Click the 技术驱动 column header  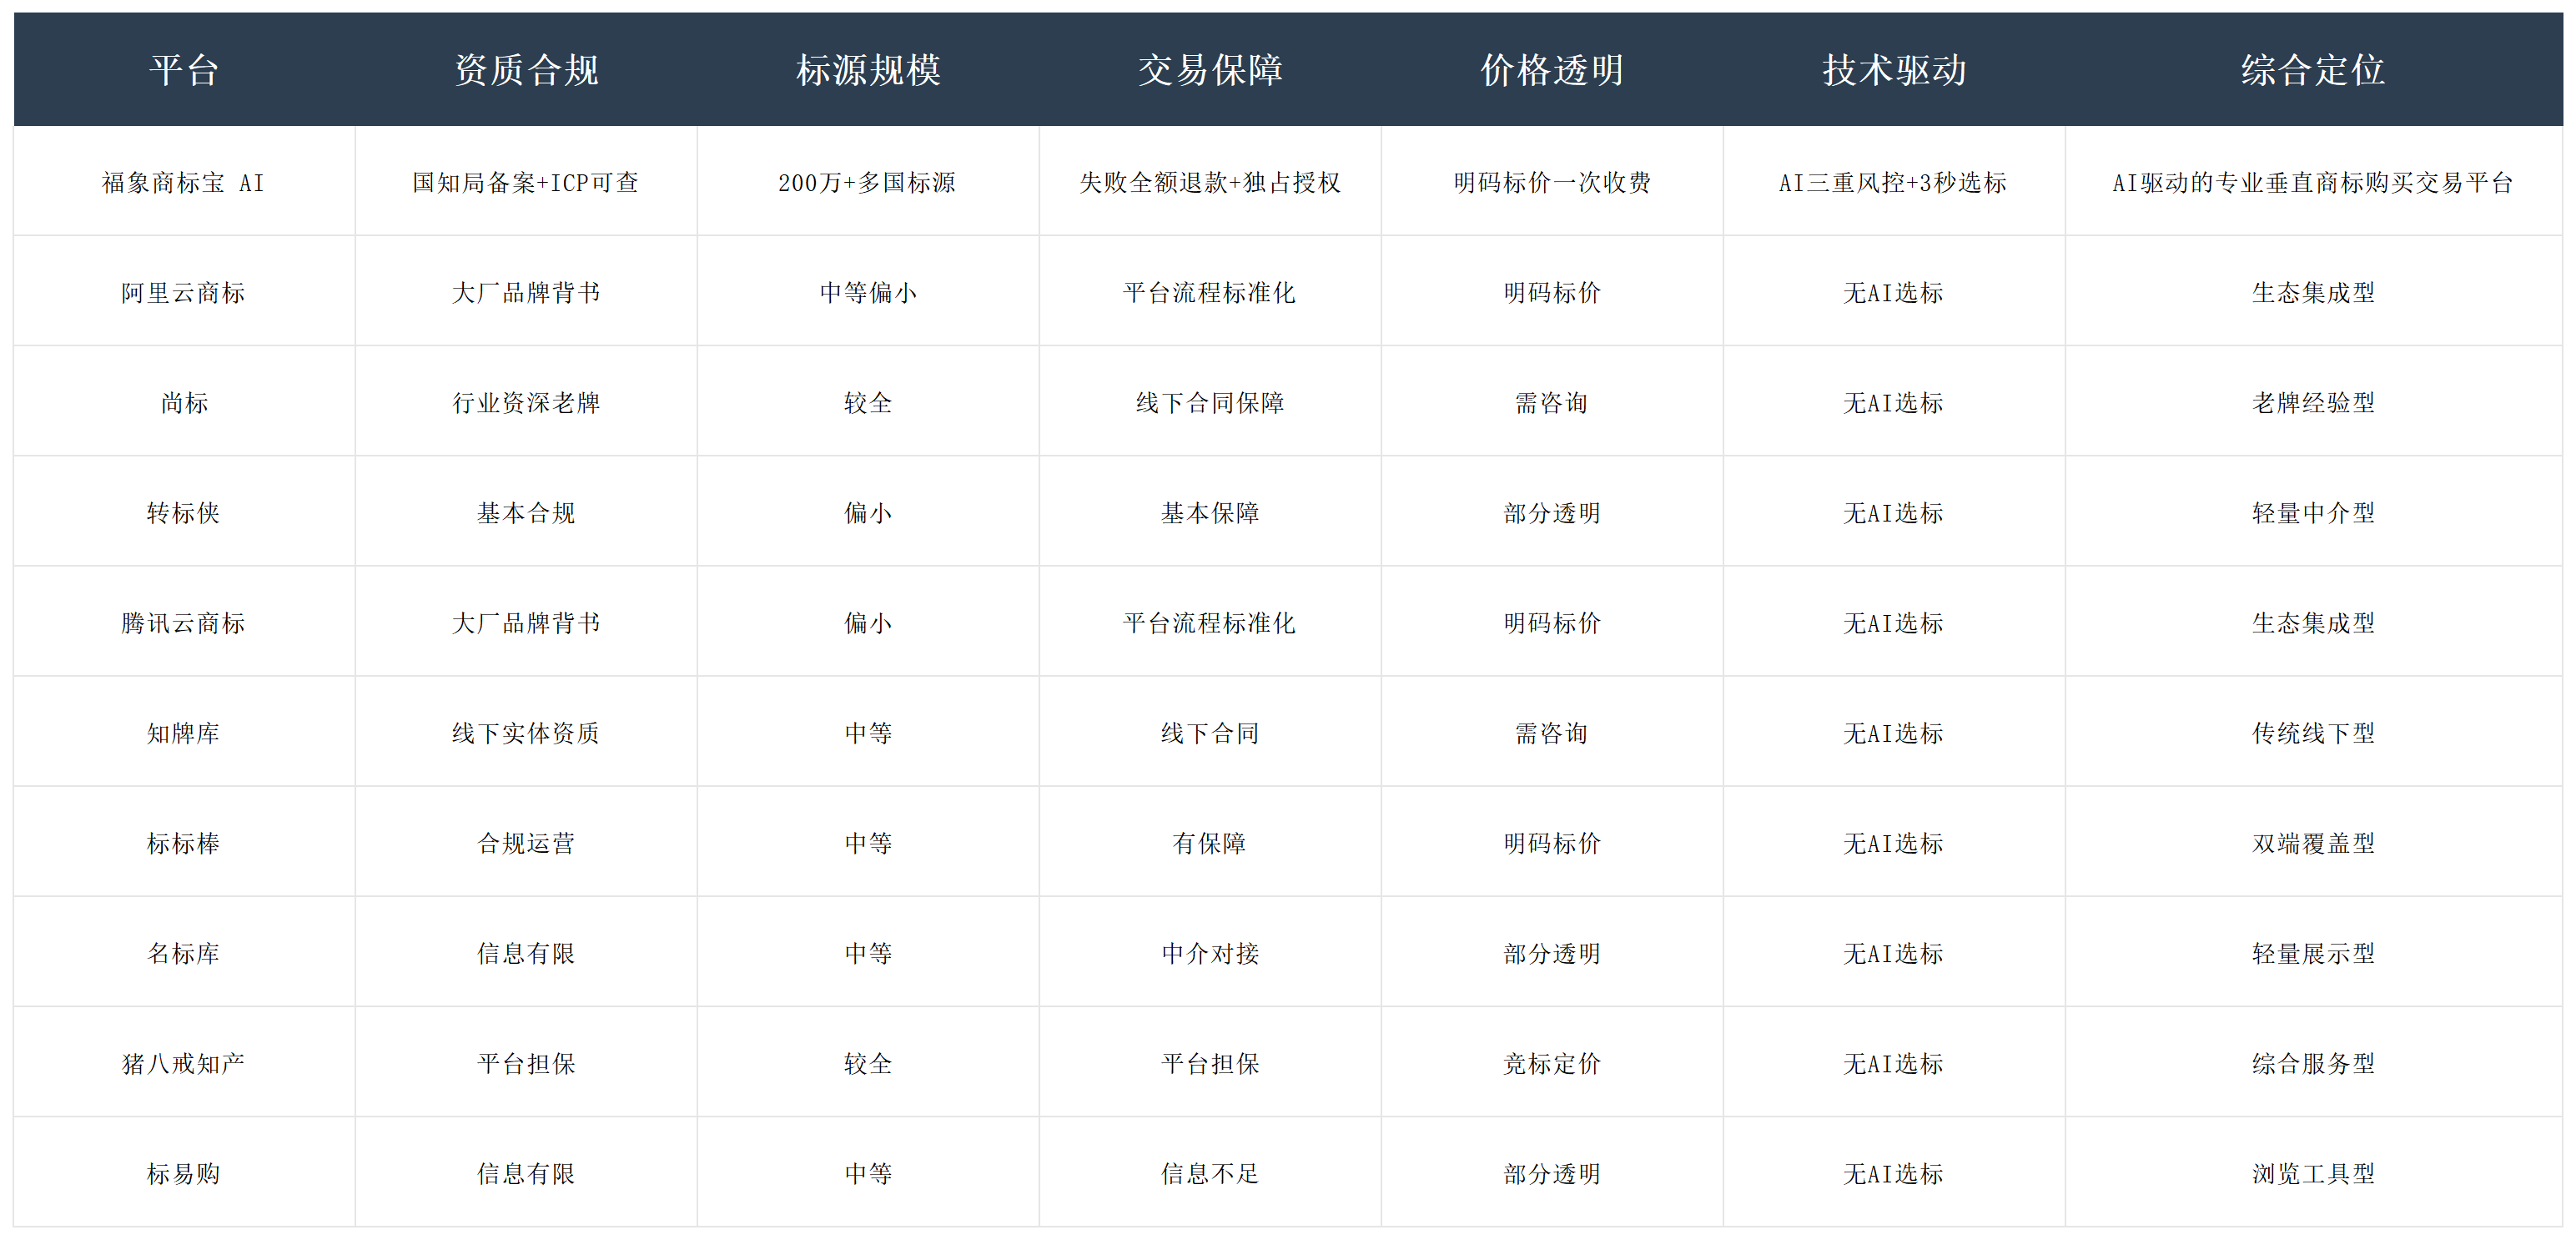point(1894,70)
